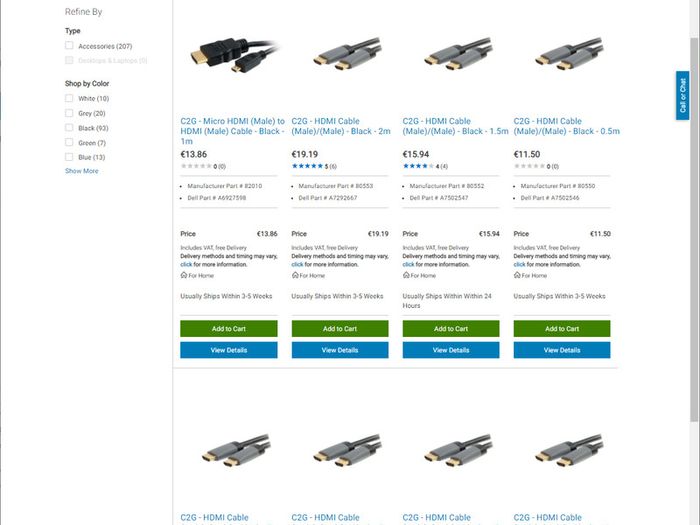Viewport: 700px width, 525px height.
Task: Click the For Home house icon under the Micro HDMI cable
Action: (x=183, y=275)
